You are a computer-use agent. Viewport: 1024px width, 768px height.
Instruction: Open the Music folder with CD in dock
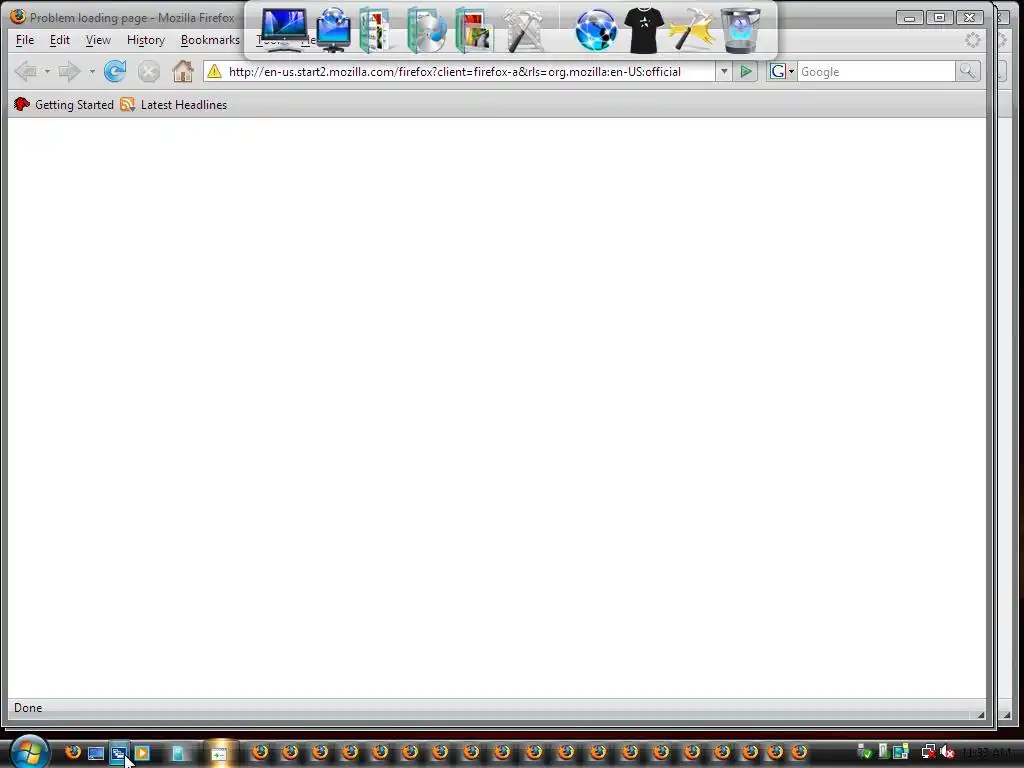click(x=426, y=29)
